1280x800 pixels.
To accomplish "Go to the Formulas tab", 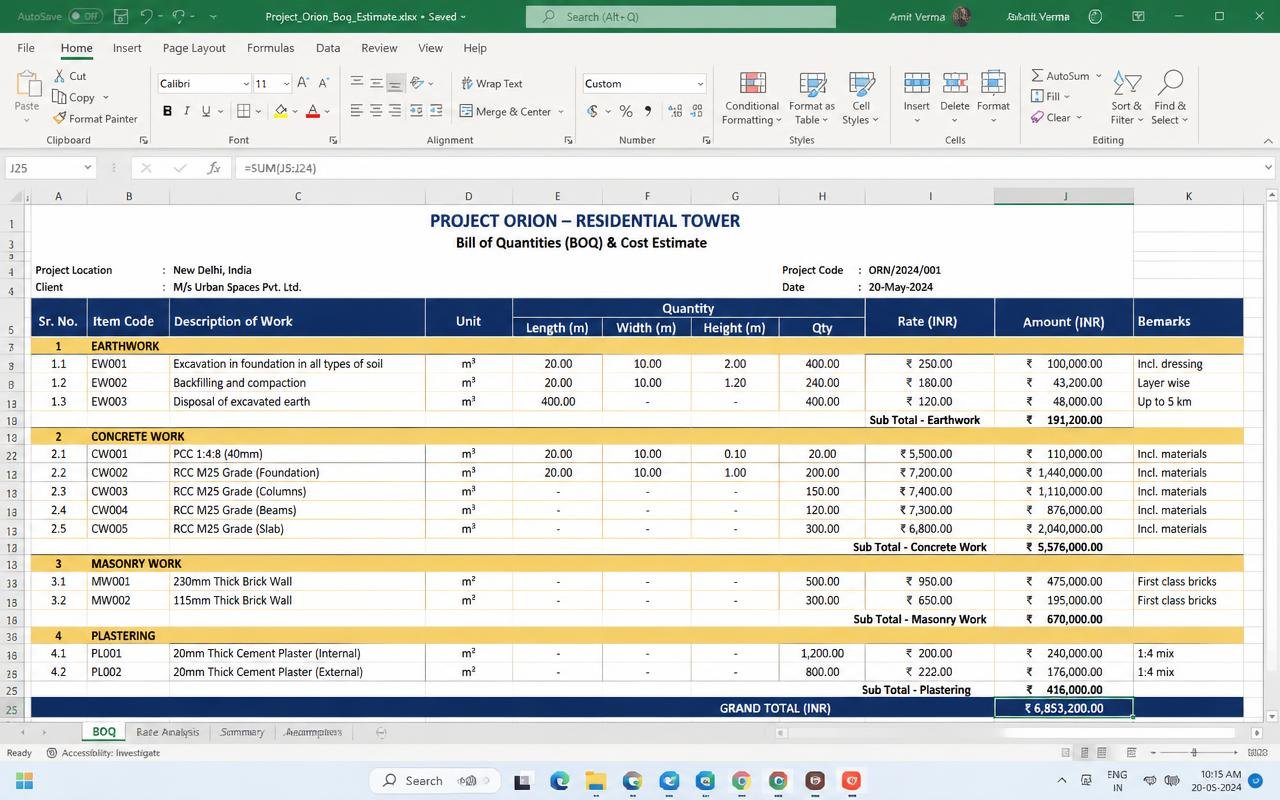I will pyautogui.click(x=270, y=48).
